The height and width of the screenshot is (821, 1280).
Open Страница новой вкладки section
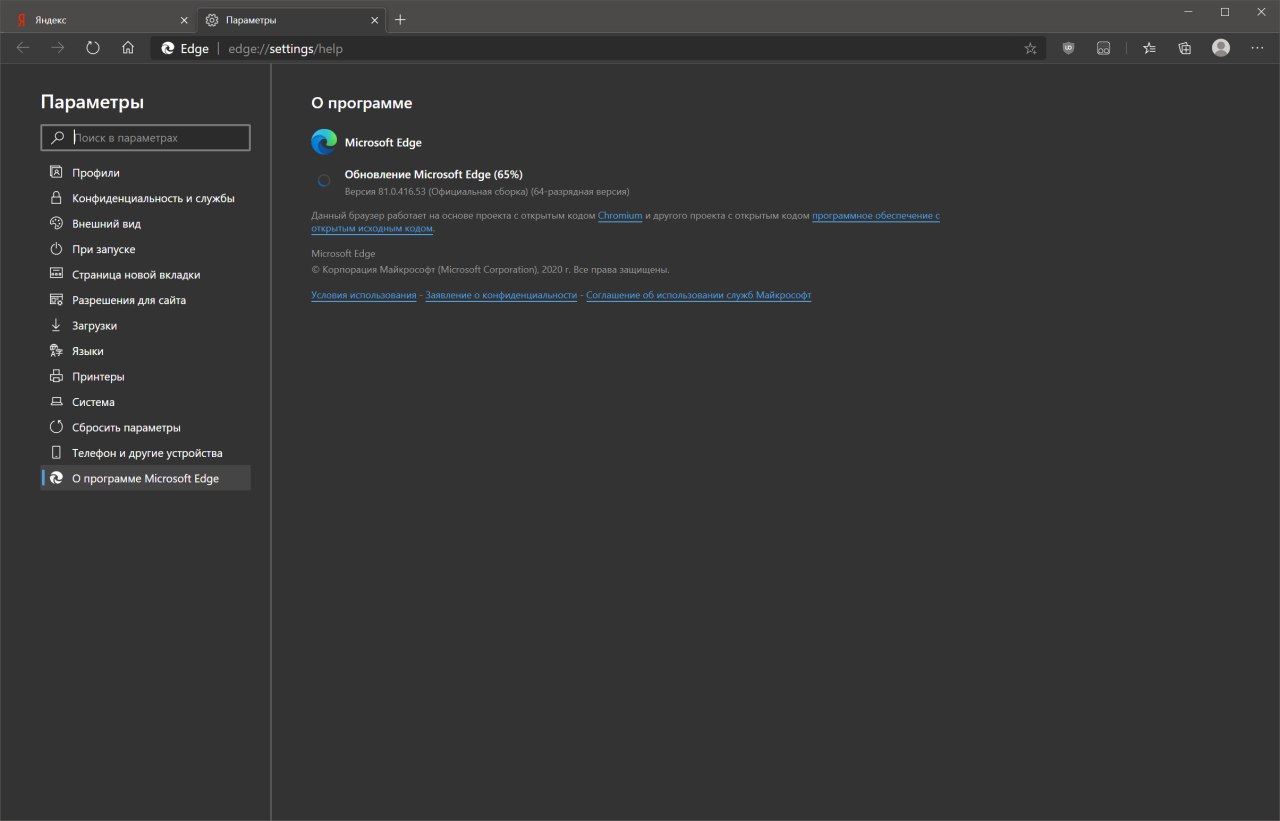(x=146, y=275)
